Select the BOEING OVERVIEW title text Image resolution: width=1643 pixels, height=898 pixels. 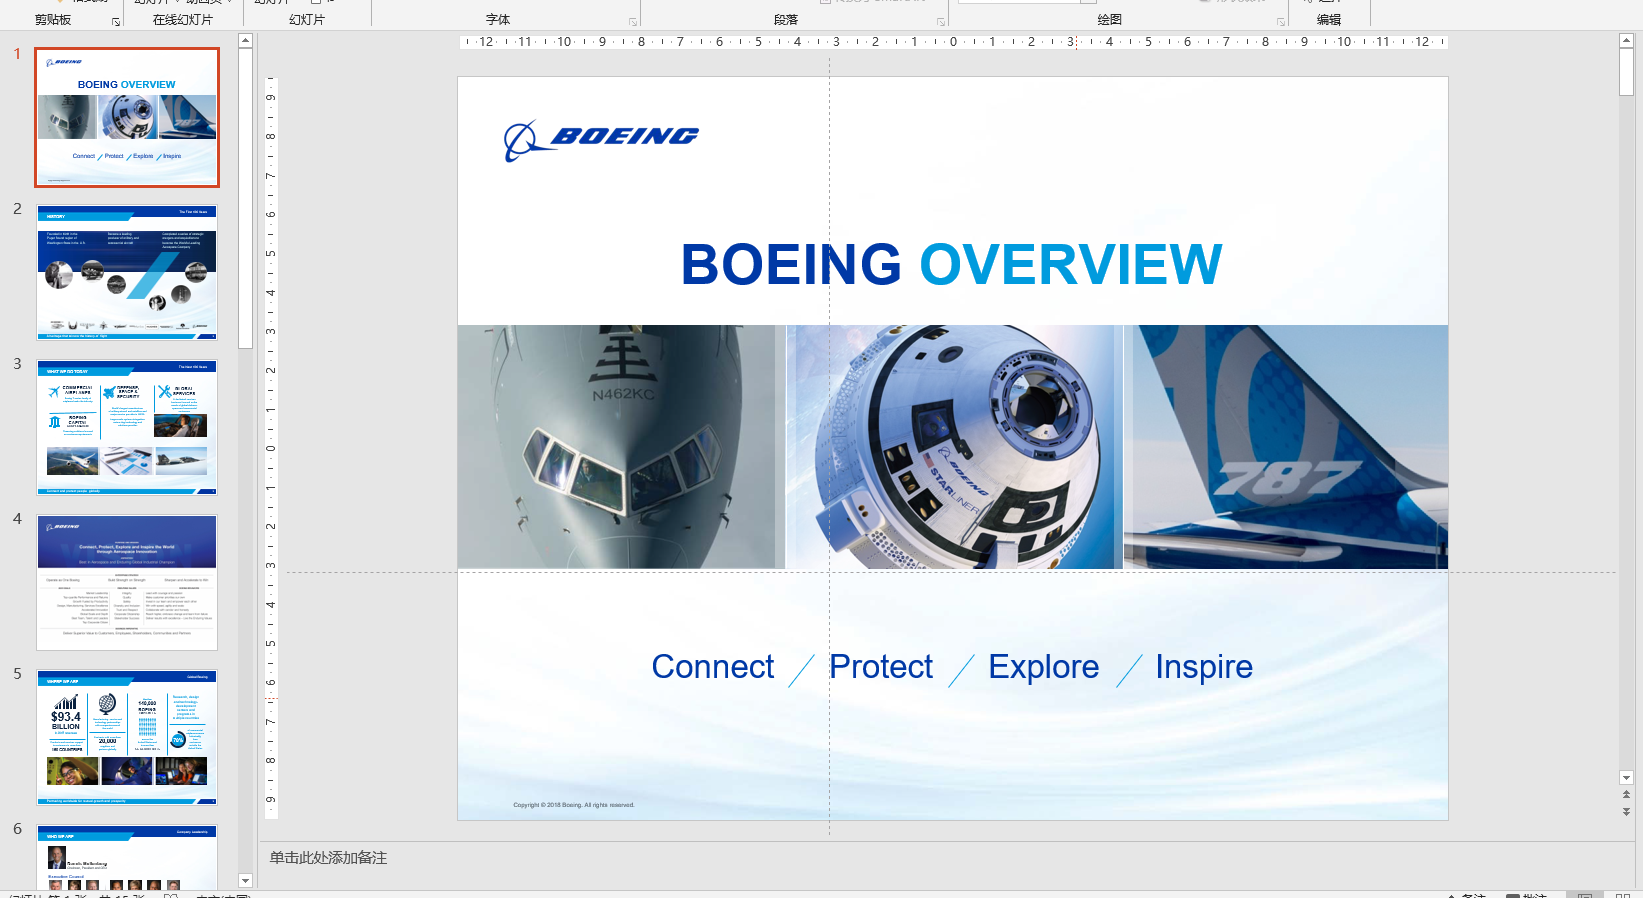pos(951,265)
